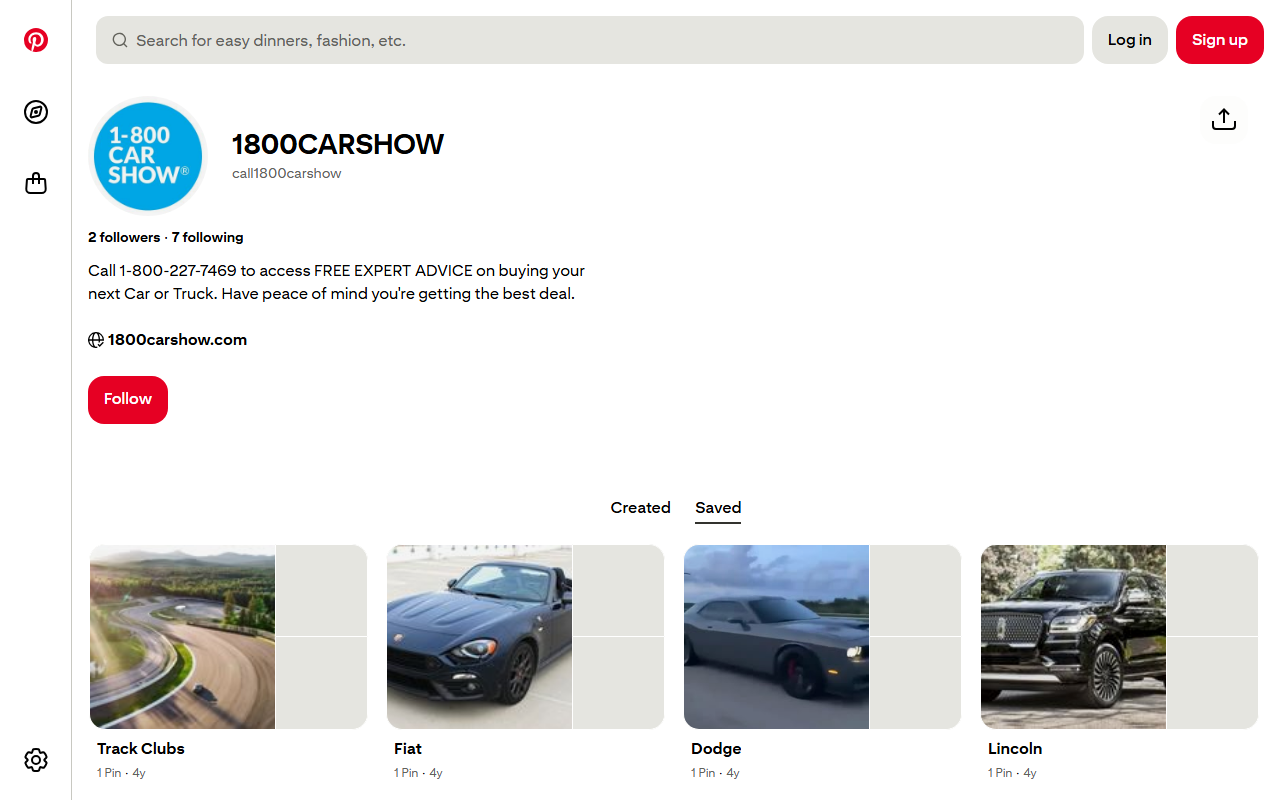Click the globe icon beside website link
The width and height of the screenshot is (1280, 800).
(96, 340)
